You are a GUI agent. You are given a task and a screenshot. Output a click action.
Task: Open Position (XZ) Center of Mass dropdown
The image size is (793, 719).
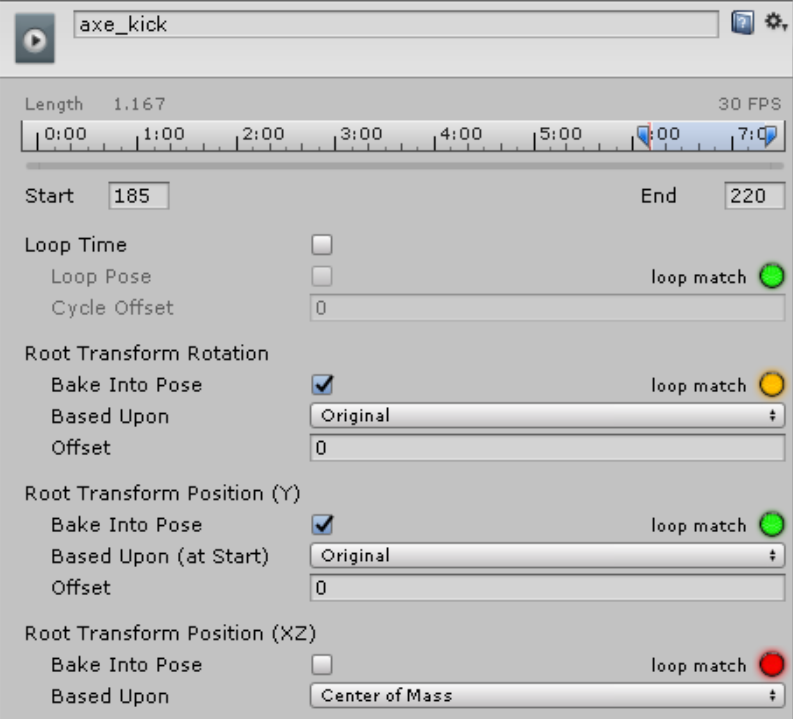[547, 696]
